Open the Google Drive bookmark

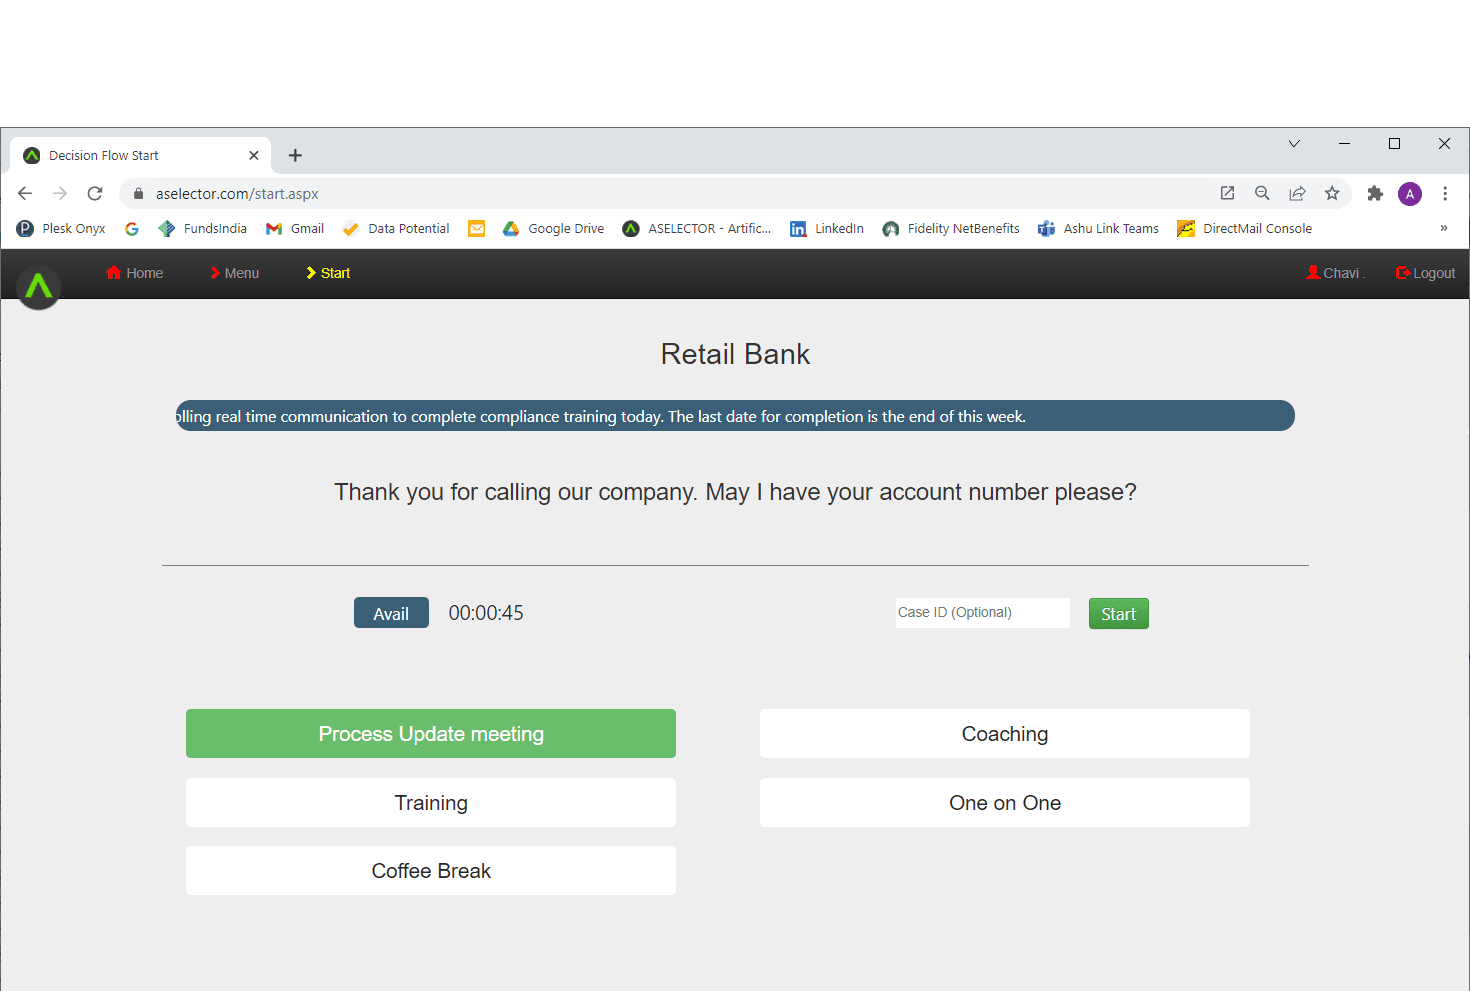tap(553, 229)
